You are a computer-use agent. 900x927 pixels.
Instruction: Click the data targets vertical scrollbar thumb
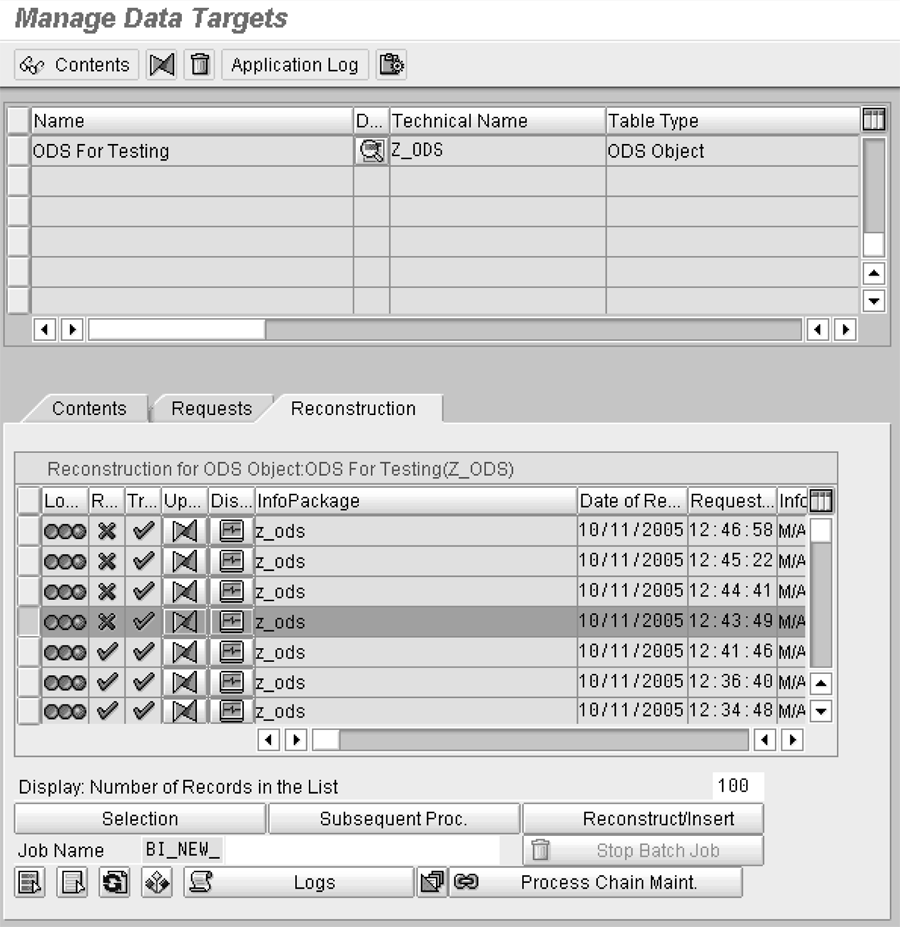pyautogui.click(x=873, y=245)
